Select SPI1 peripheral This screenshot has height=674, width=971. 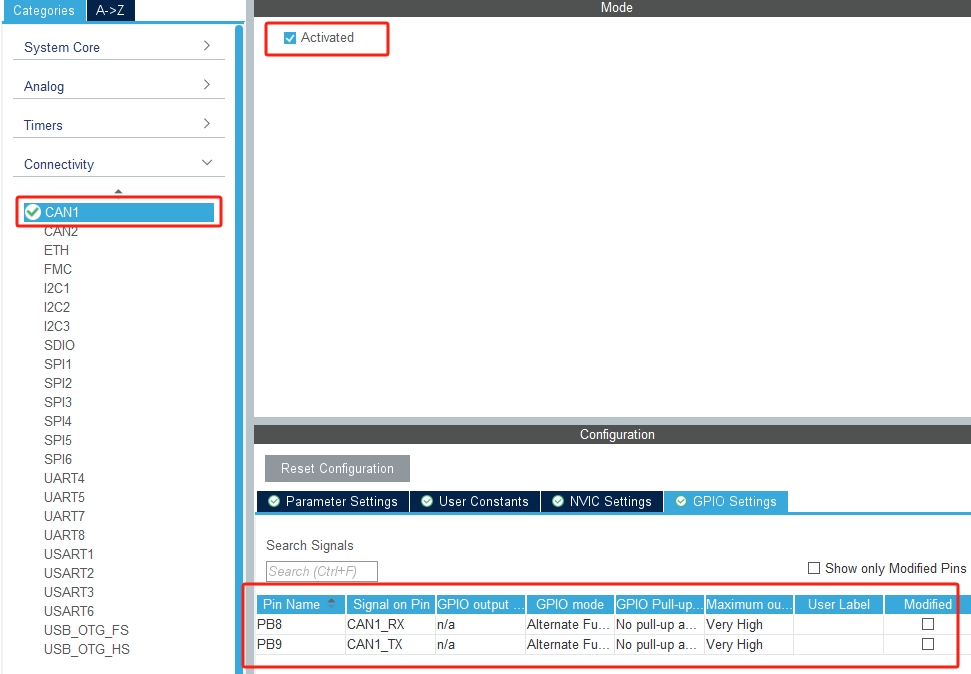(x=58, y=364)
